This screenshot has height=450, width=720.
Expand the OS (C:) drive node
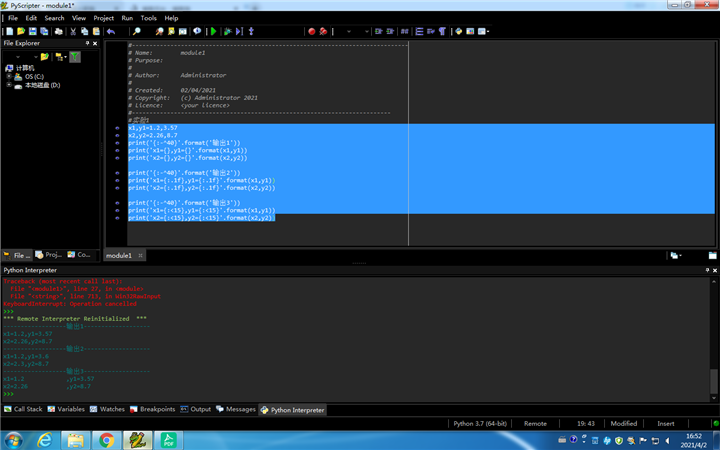point(9,77)
